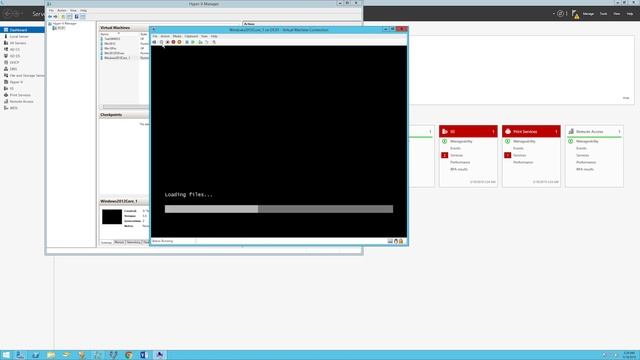Open the red Print Services tile header
This screenshot has height=360, width=640.
click(x=531, y=131)
